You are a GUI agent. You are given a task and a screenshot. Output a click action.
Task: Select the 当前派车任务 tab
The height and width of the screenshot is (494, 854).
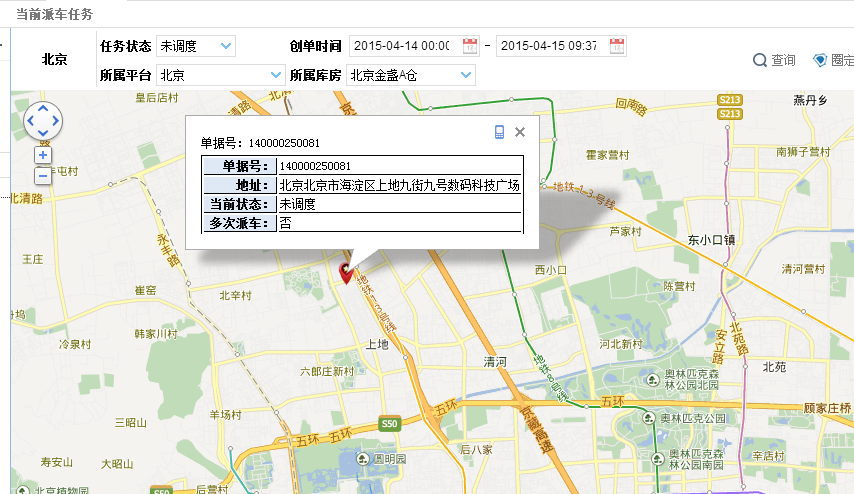point(55,13)
